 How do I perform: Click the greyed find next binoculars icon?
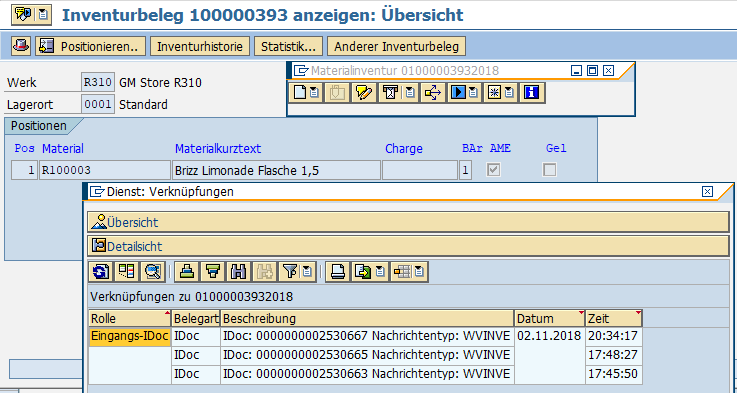265,272
